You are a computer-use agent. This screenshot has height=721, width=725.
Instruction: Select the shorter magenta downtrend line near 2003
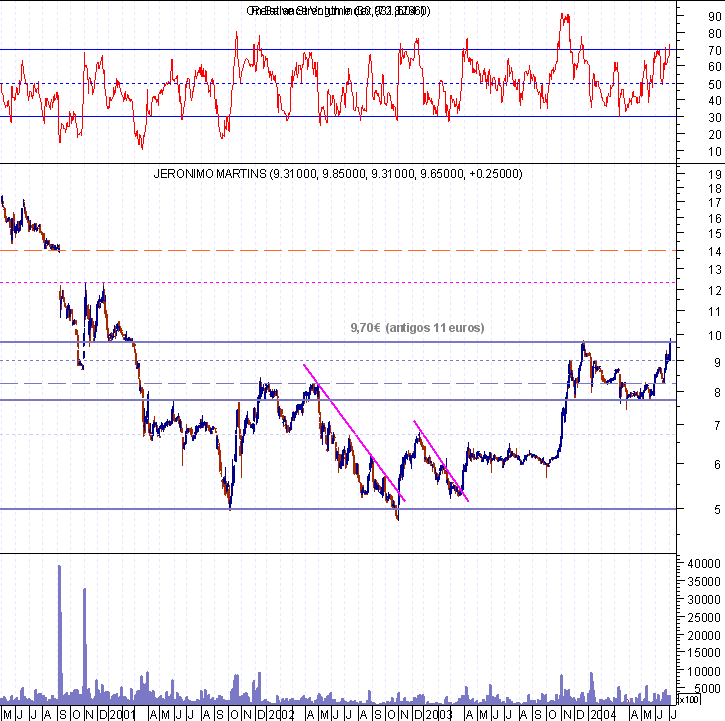pos(441,461)
